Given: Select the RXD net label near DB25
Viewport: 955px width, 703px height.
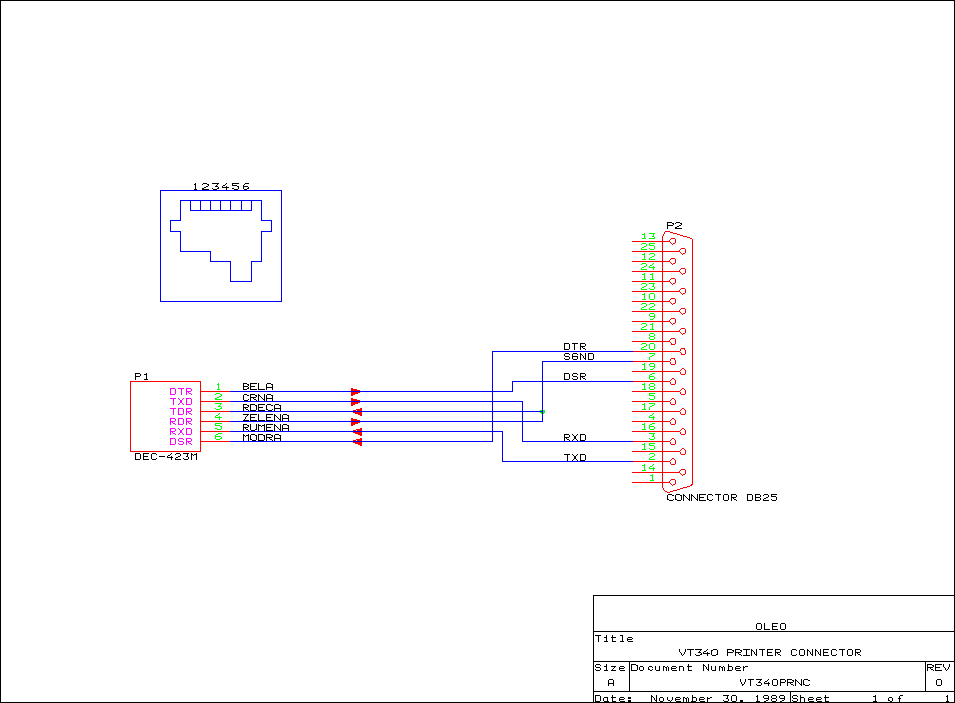Looking at the screenshot, I should [x=575, y=437].
